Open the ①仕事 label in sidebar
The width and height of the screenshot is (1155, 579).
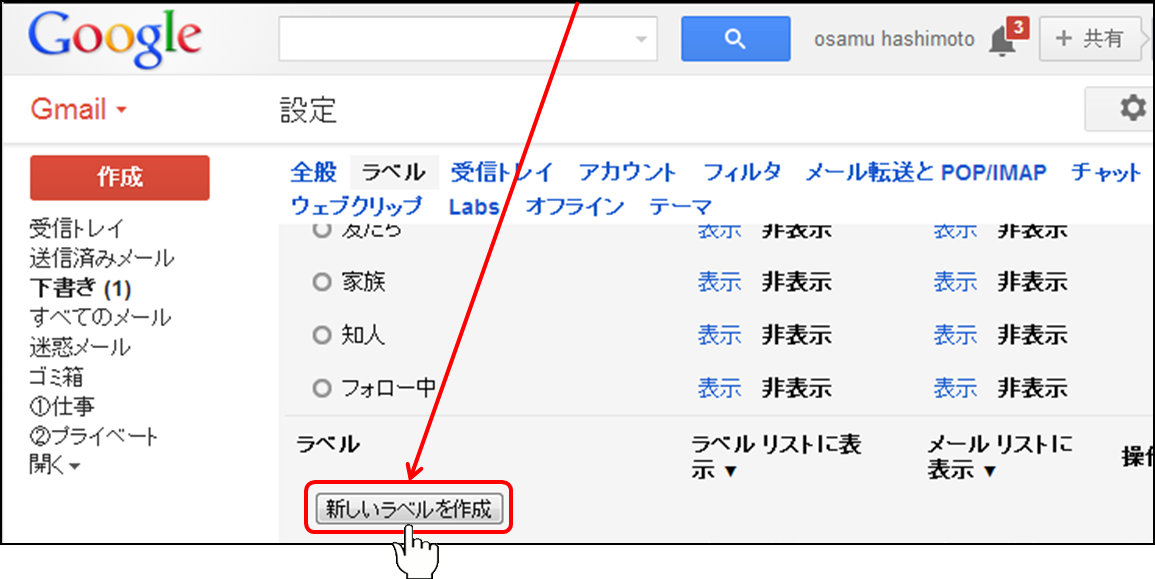[x=62, y=407]
